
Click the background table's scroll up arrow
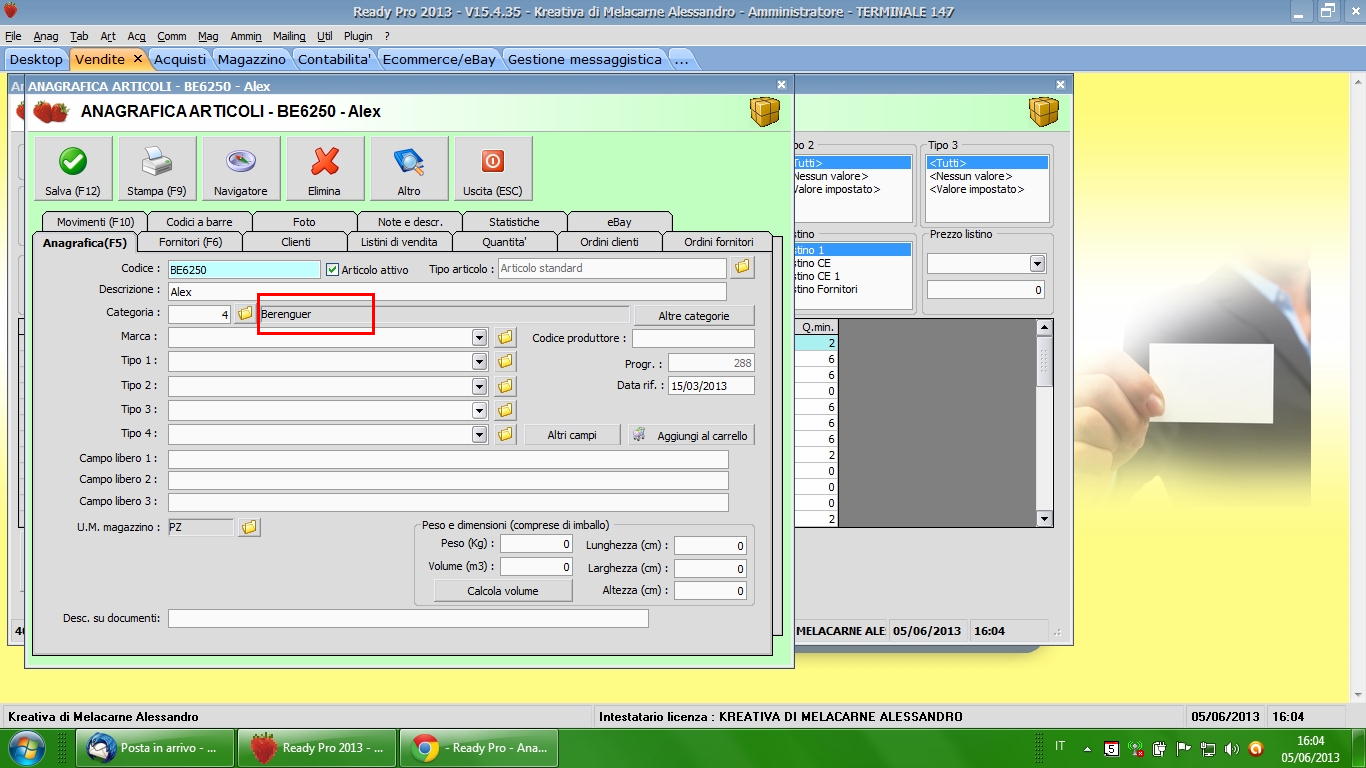[1045, 328]
